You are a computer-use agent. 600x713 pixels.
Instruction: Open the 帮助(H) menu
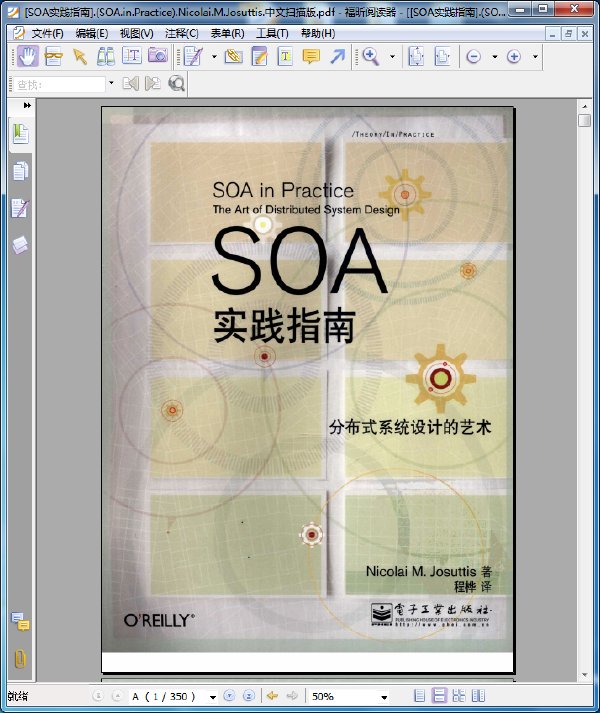pyautogui.click(x=318, y=33)
